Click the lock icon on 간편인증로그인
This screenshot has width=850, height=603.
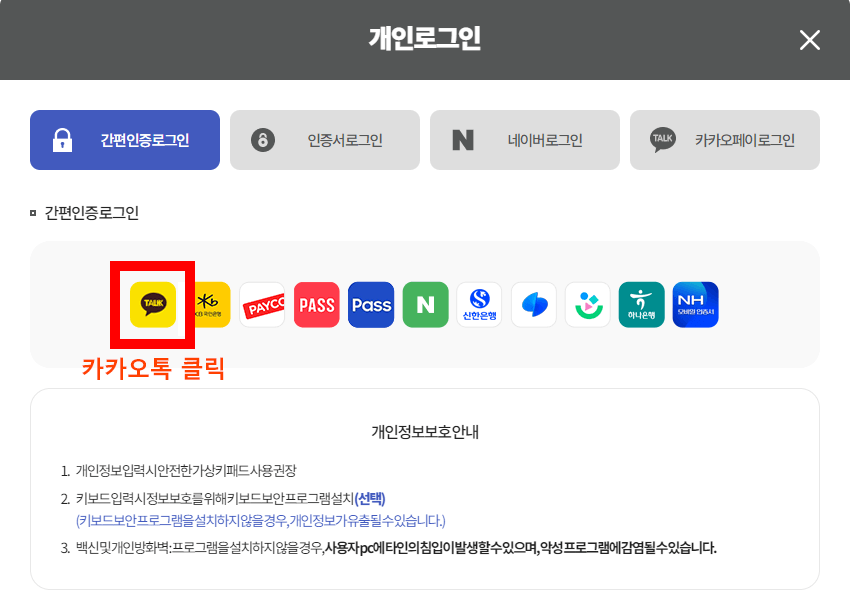[x=61, y=140]
